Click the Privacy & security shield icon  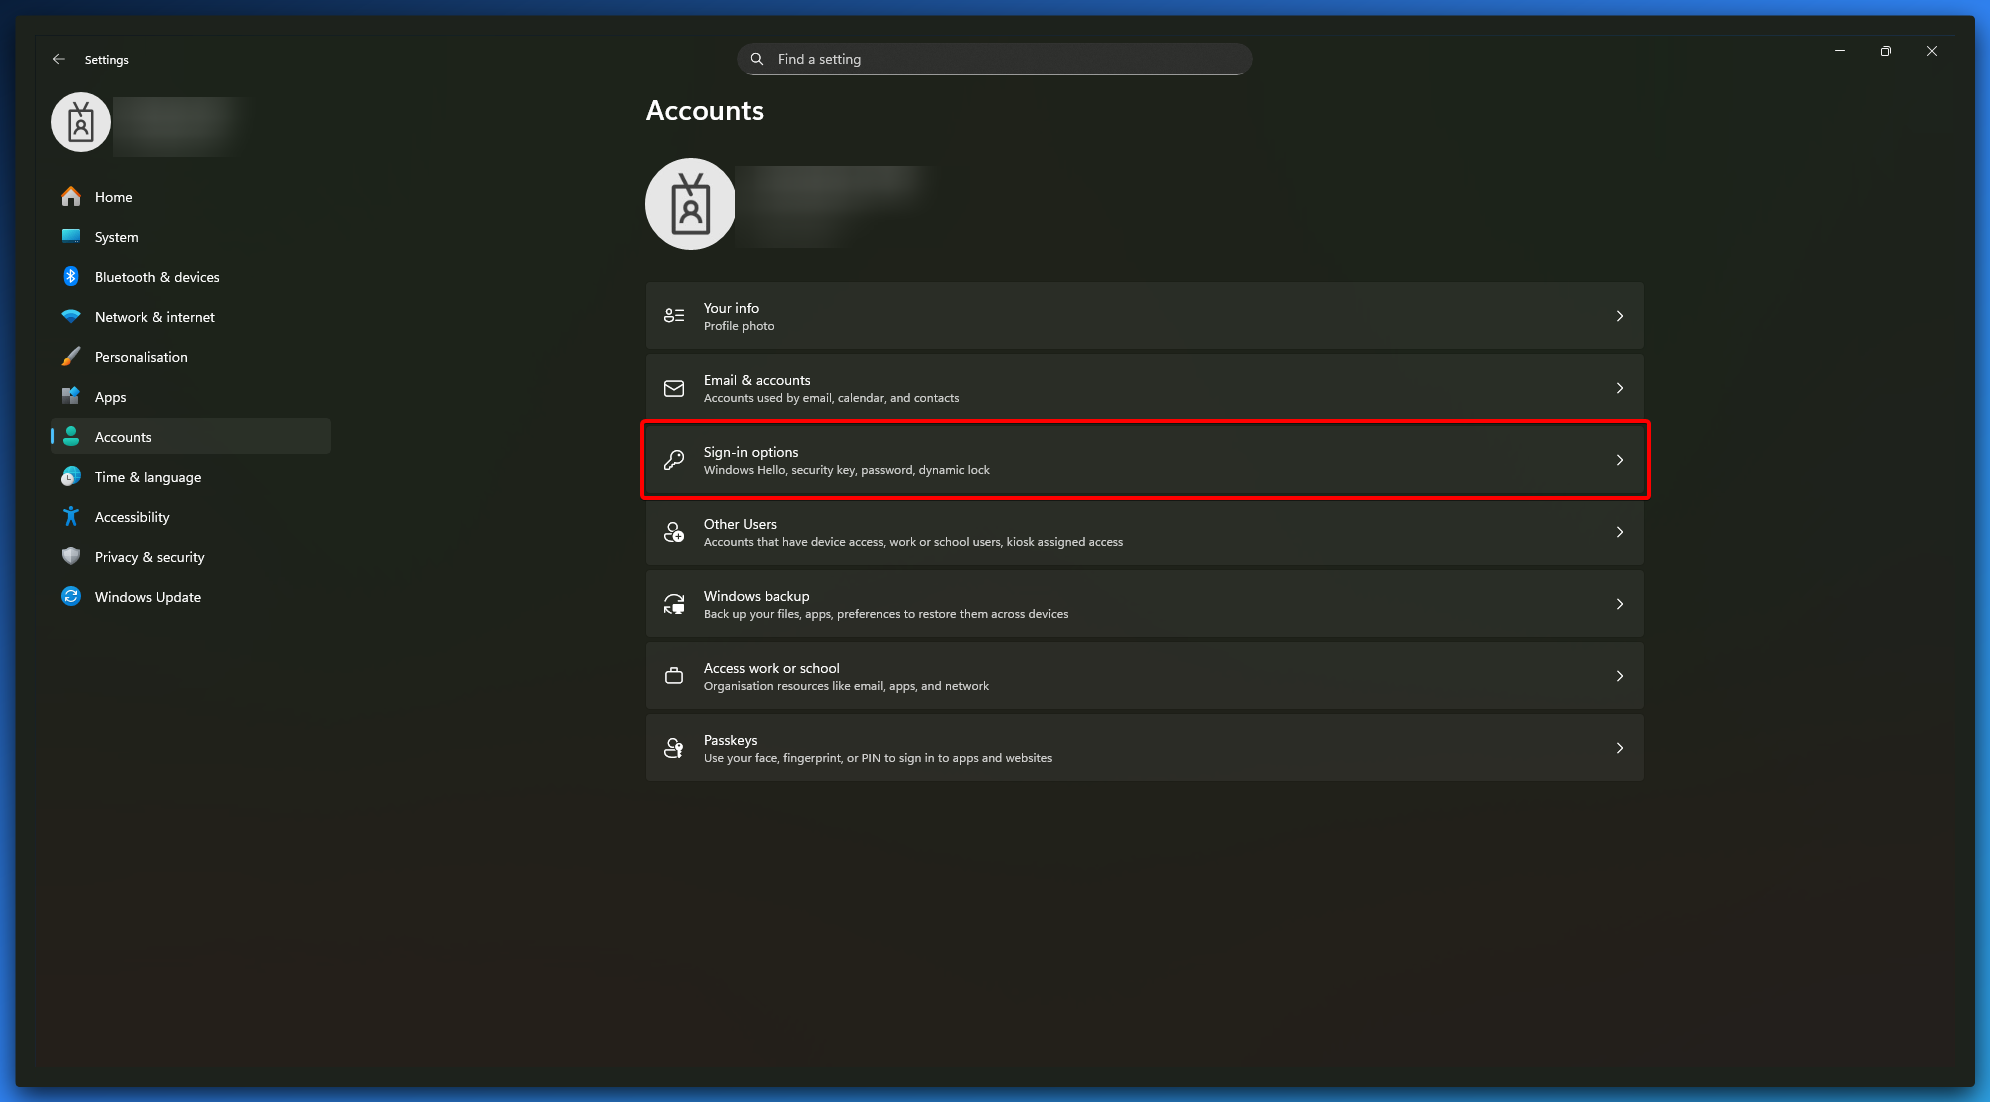(x=71, y=557)
